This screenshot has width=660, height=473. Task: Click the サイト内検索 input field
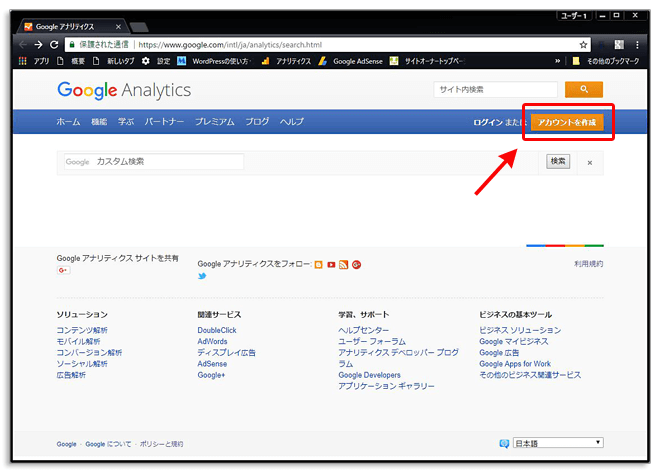(x=495, y=89)
